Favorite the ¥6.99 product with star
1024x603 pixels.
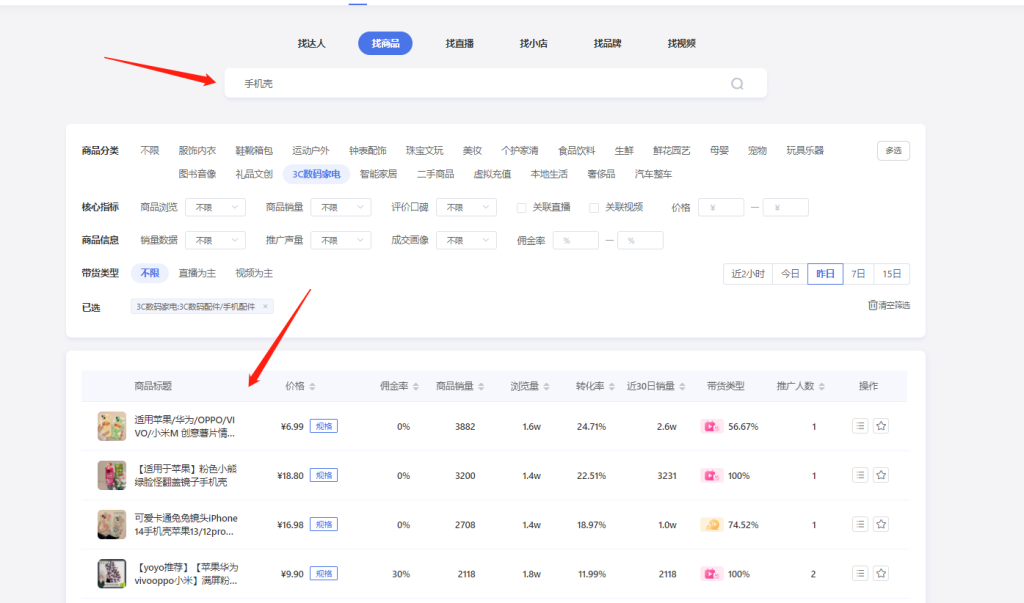click(881, 426)
